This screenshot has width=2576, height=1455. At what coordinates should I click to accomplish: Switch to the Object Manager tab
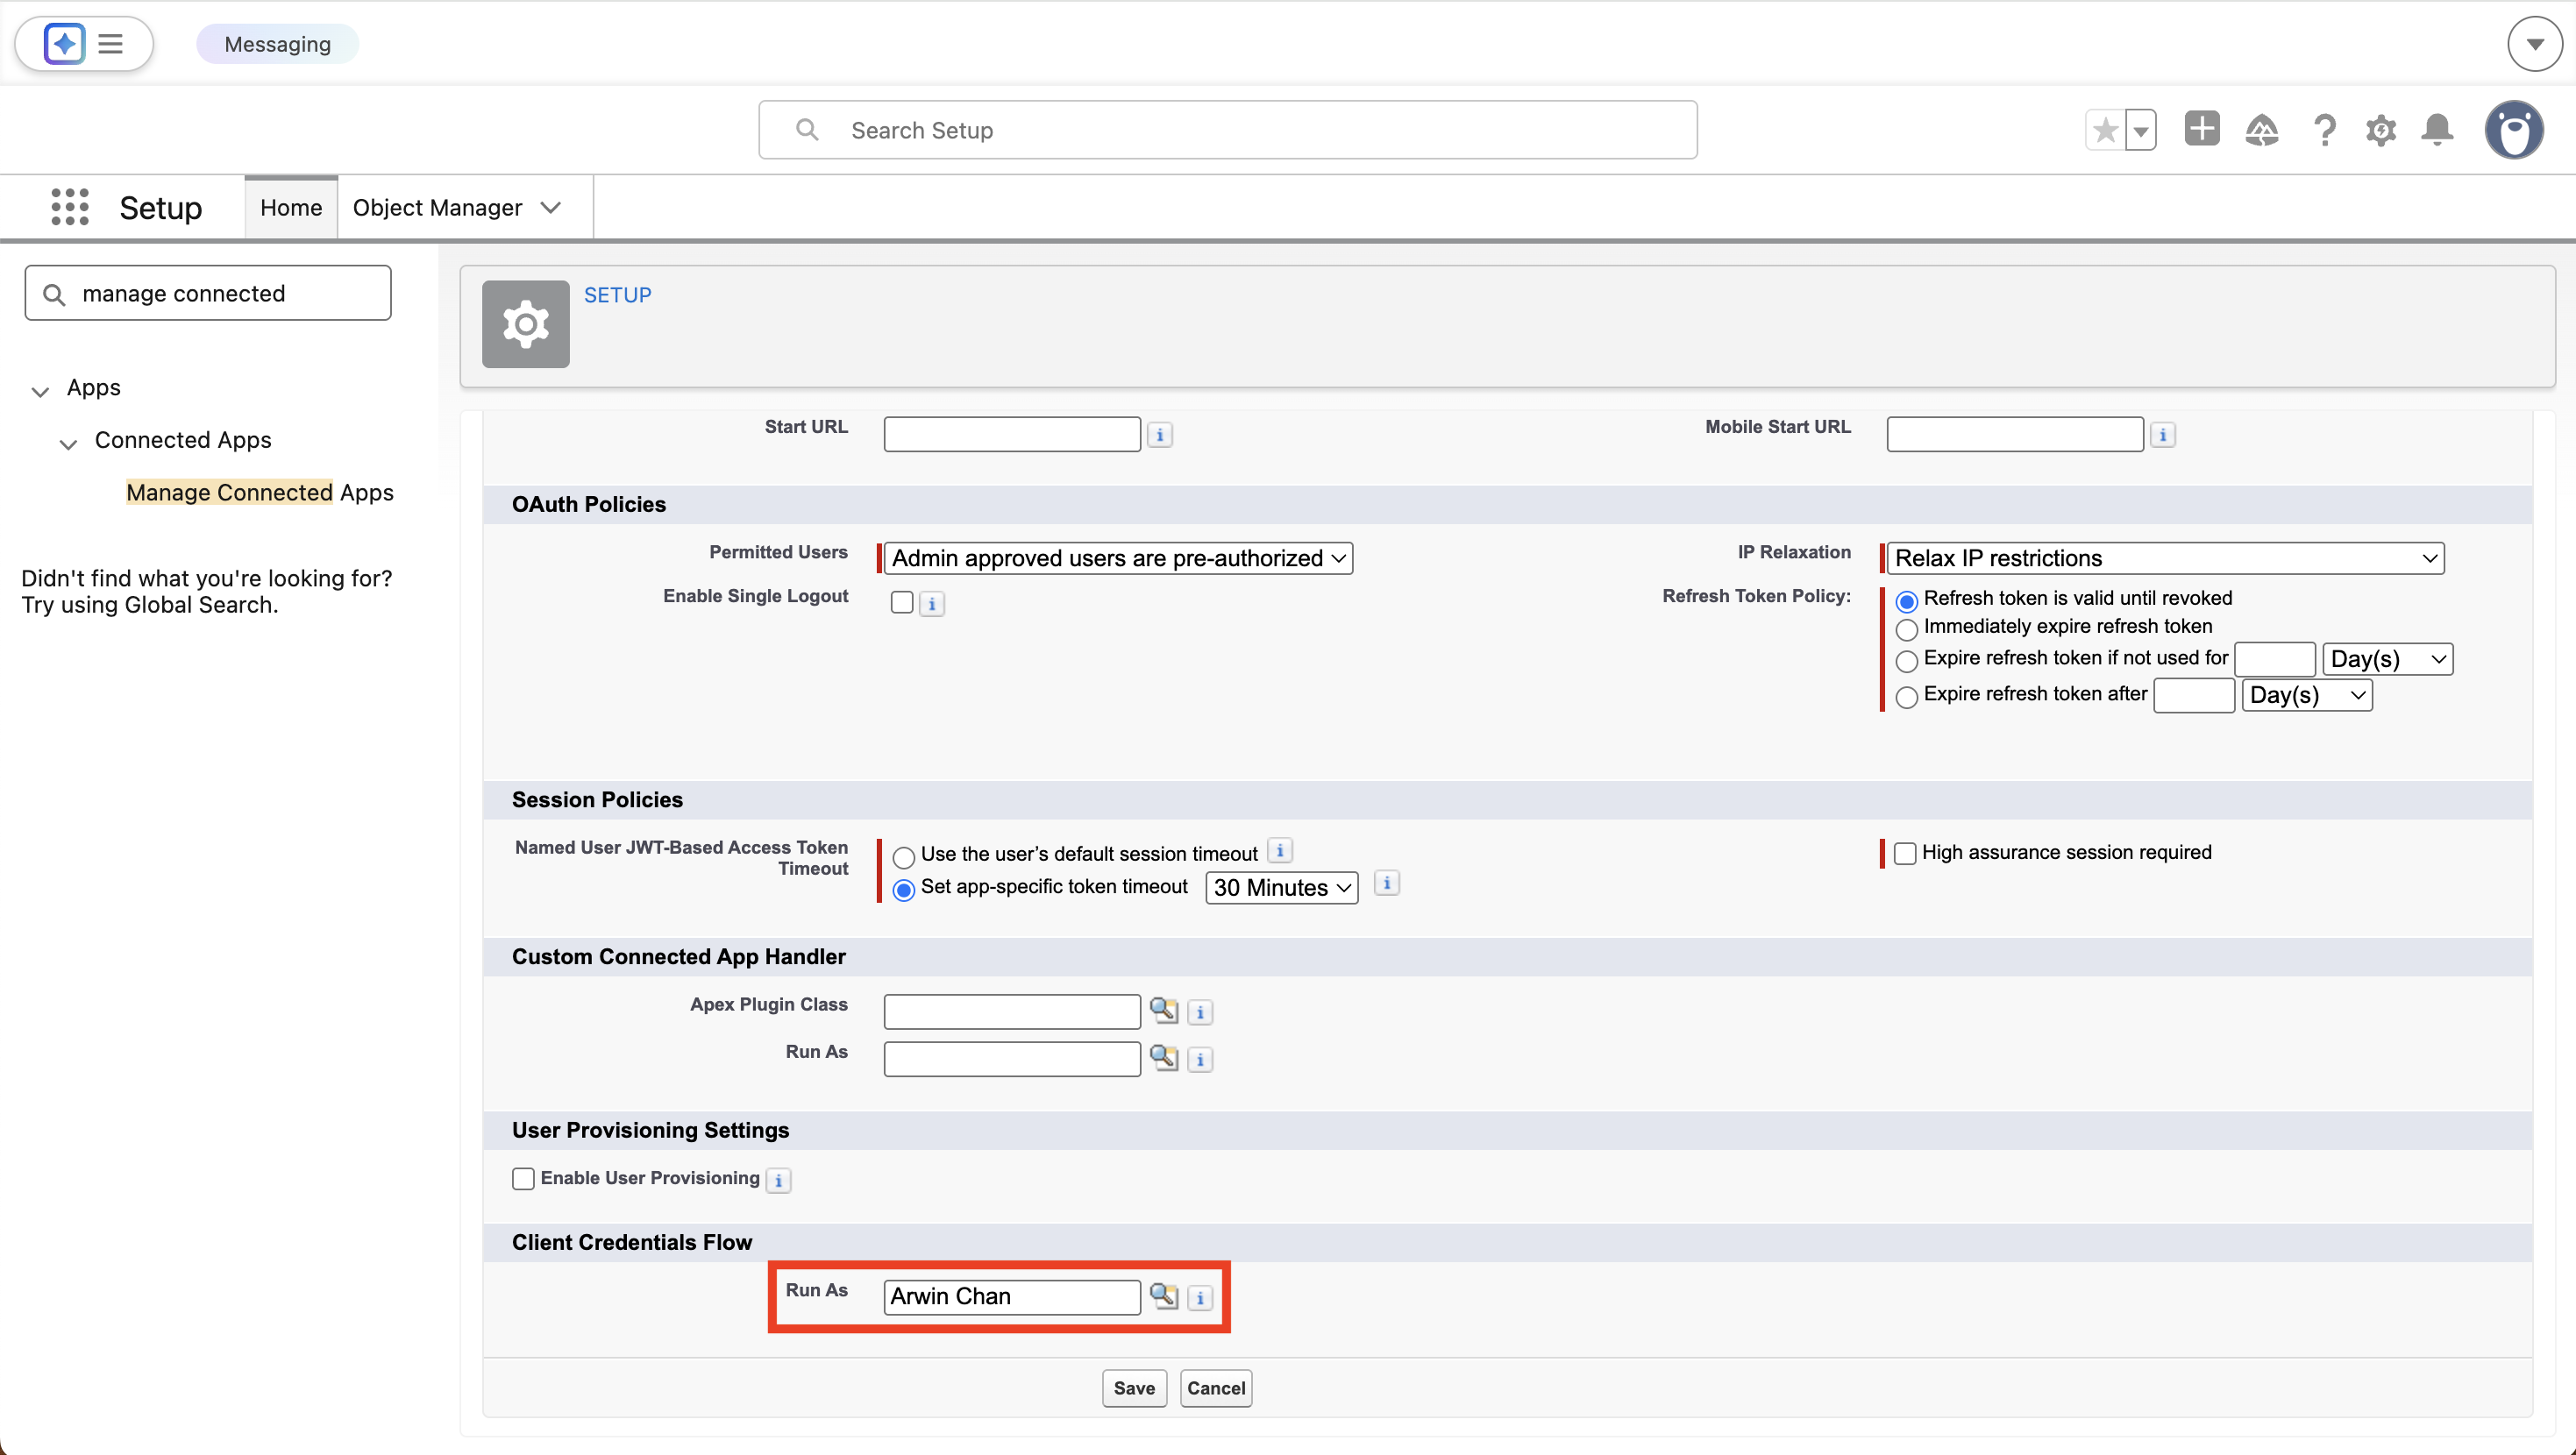438,207
